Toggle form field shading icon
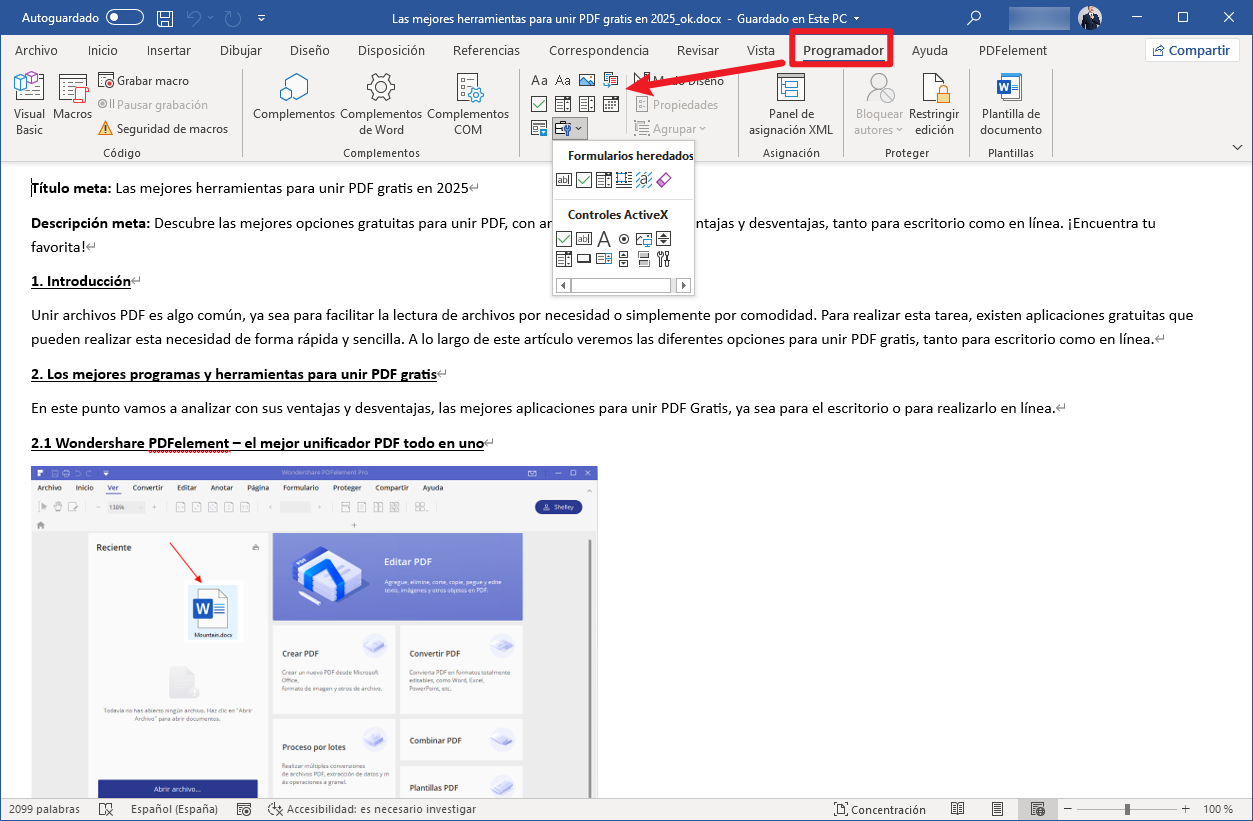The height and width of the screenshot is (821, 1253). [644, 180]
